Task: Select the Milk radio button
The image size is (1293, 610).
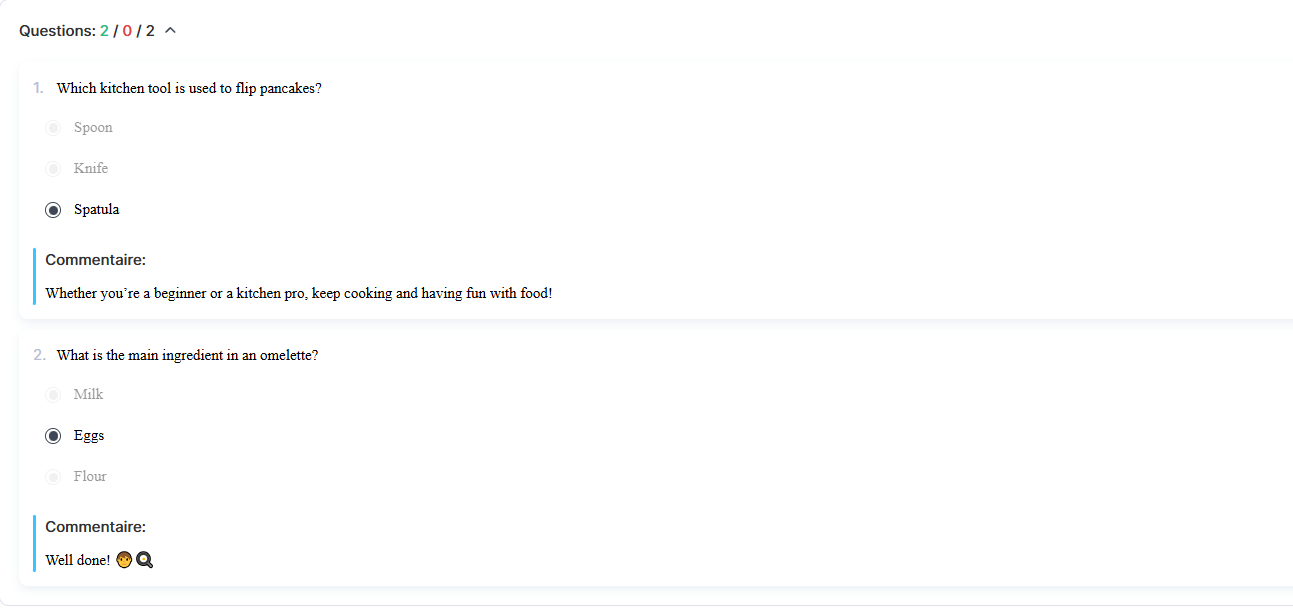Action: click(53, 395)
